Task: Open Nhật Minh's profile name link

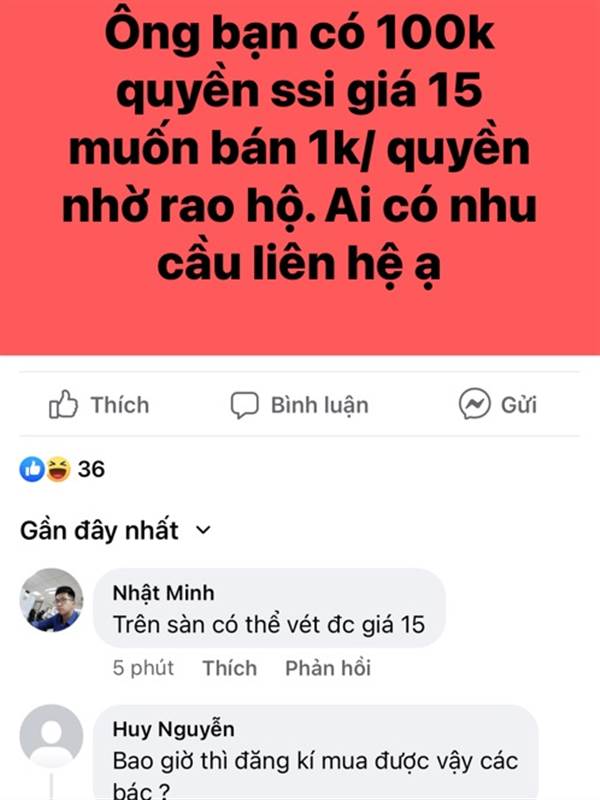Action: (163, 593)
